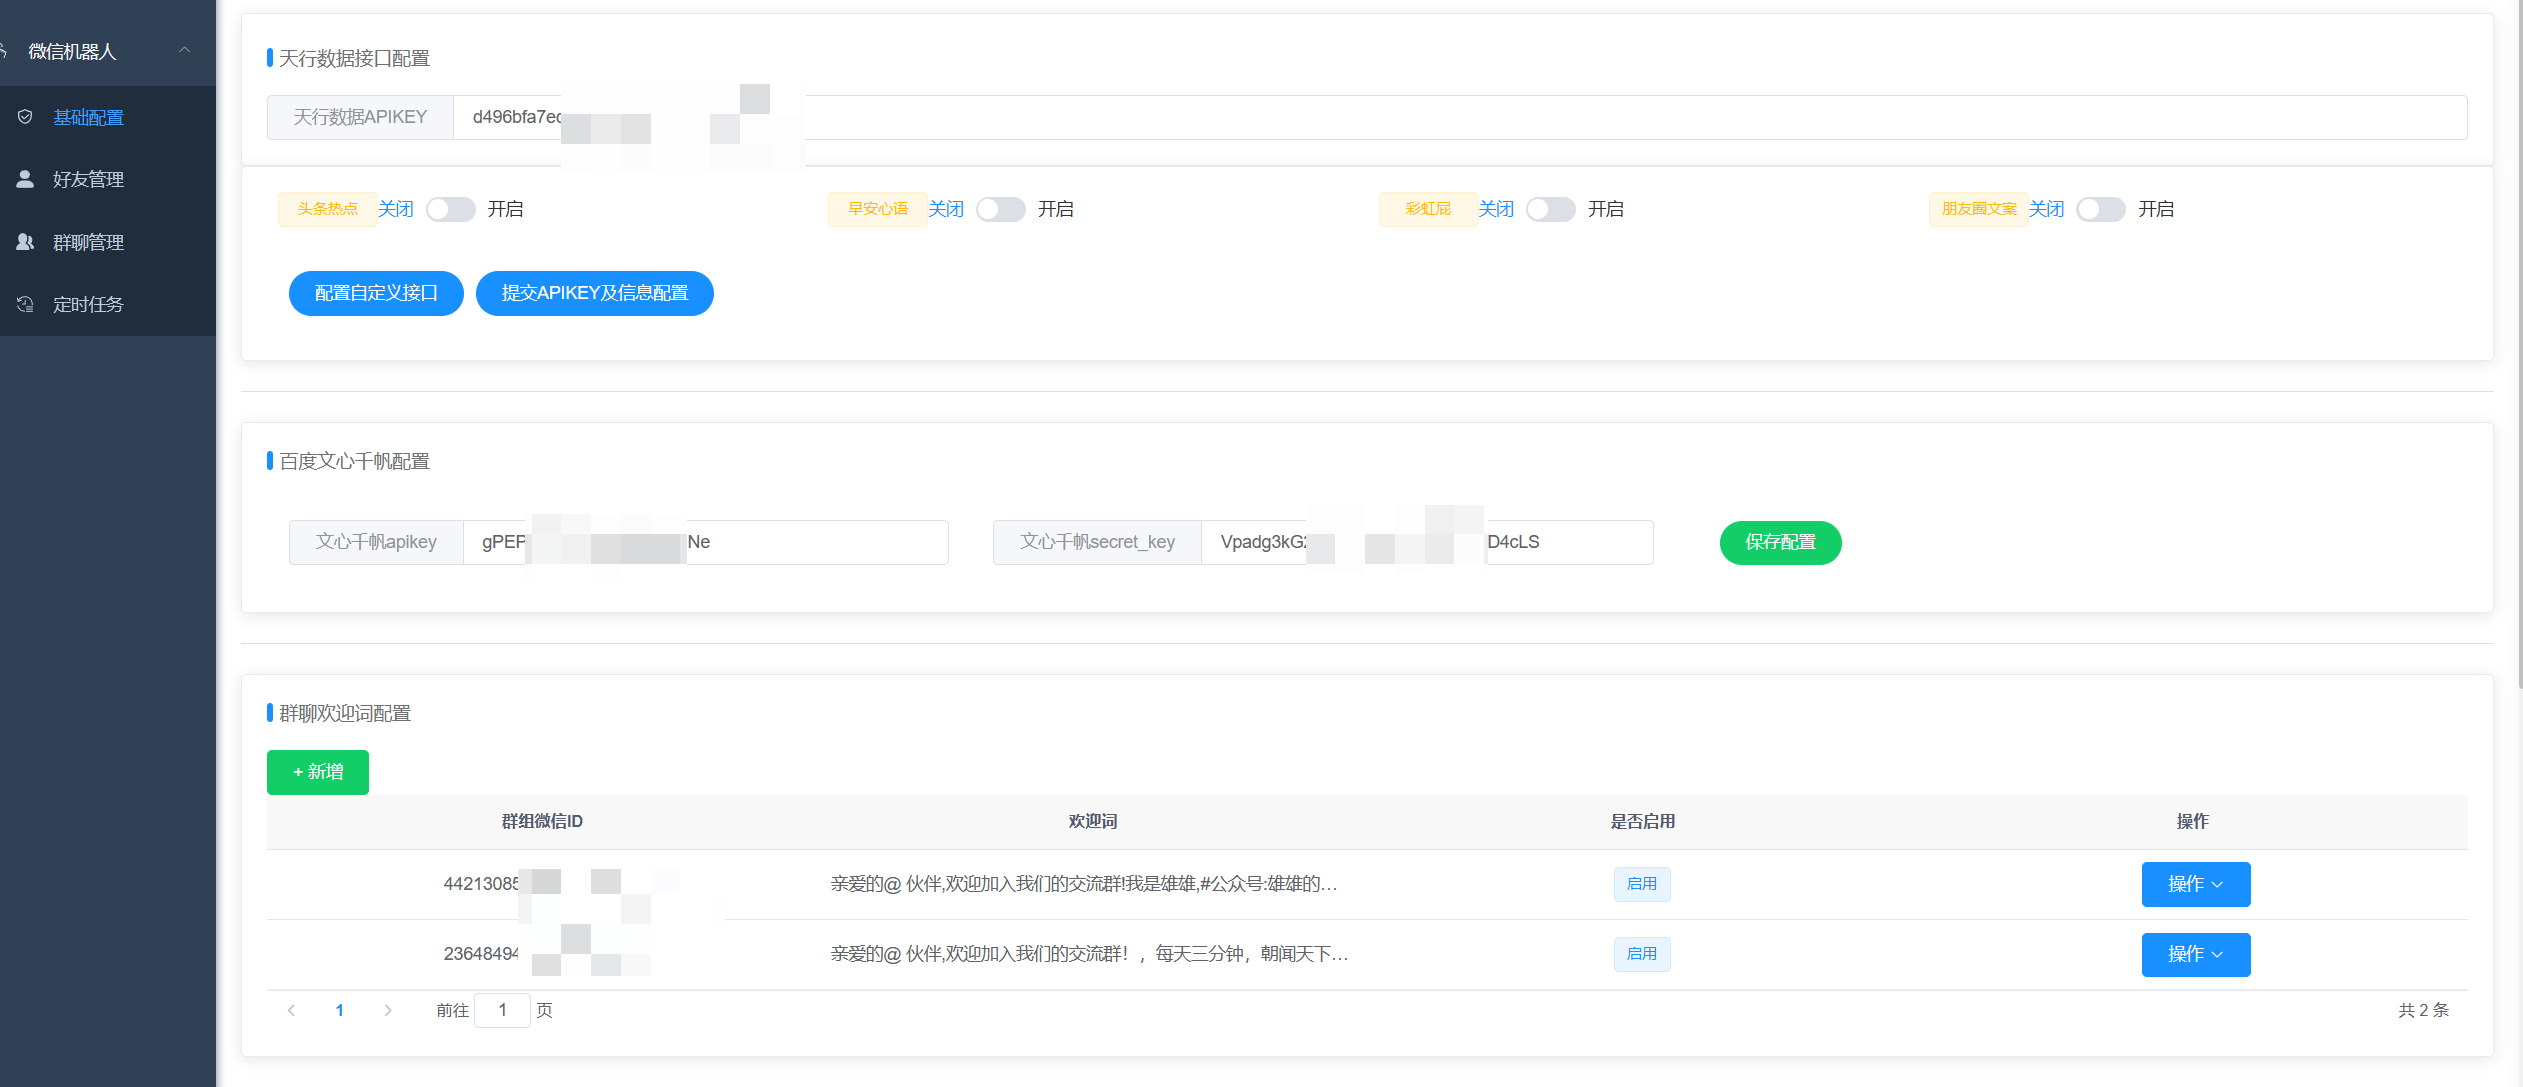This screenshot has width=2523, height=1087.
Task: Click welcome text mentioning 我是雄雄
Action: (x=1084, y=884)
